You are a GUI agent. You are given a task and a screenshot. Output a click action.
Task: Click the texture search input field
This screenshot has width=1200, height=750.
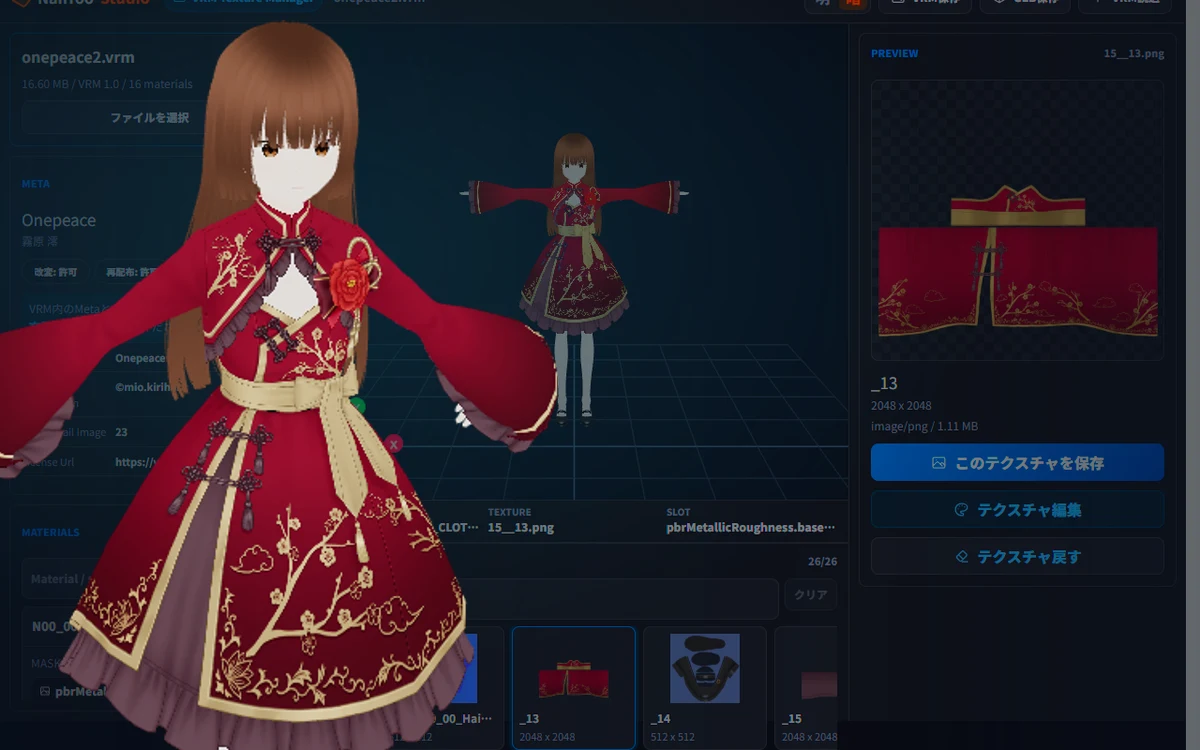coord(620,599)
